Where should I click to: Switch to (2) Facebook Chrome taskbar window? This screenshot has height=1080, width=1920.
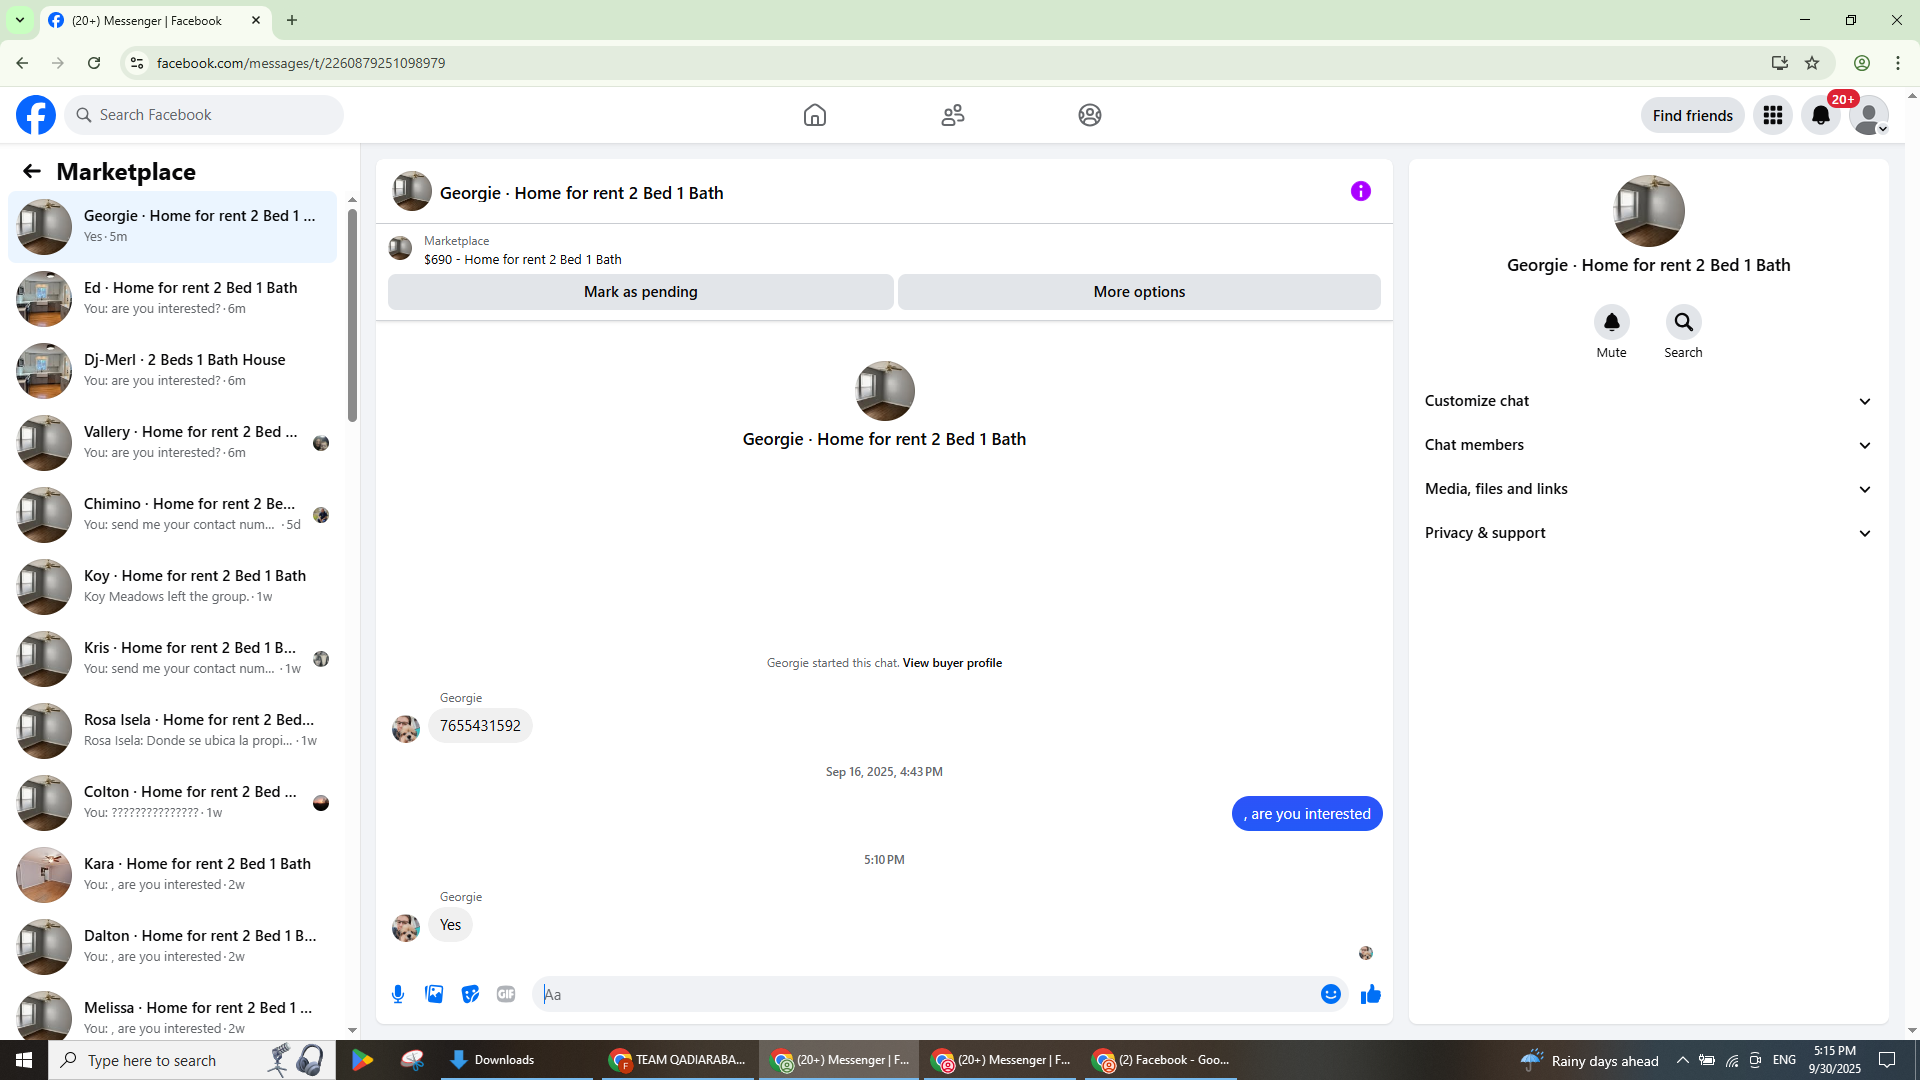click(x=1162, y=1060)
